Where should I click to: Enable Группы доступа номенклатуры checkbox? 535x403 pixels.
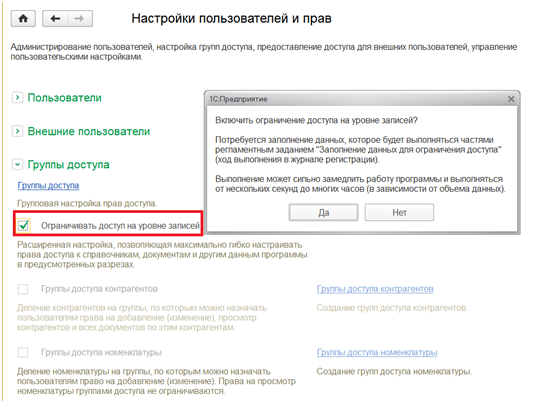[23, 352]
